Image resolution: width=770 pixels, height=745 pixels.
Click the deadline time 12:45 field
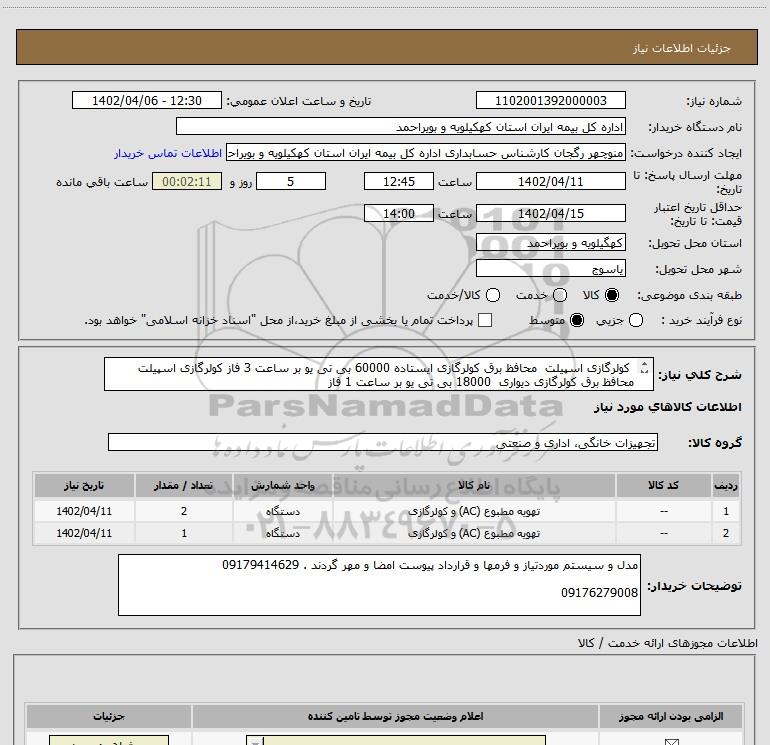399,182
